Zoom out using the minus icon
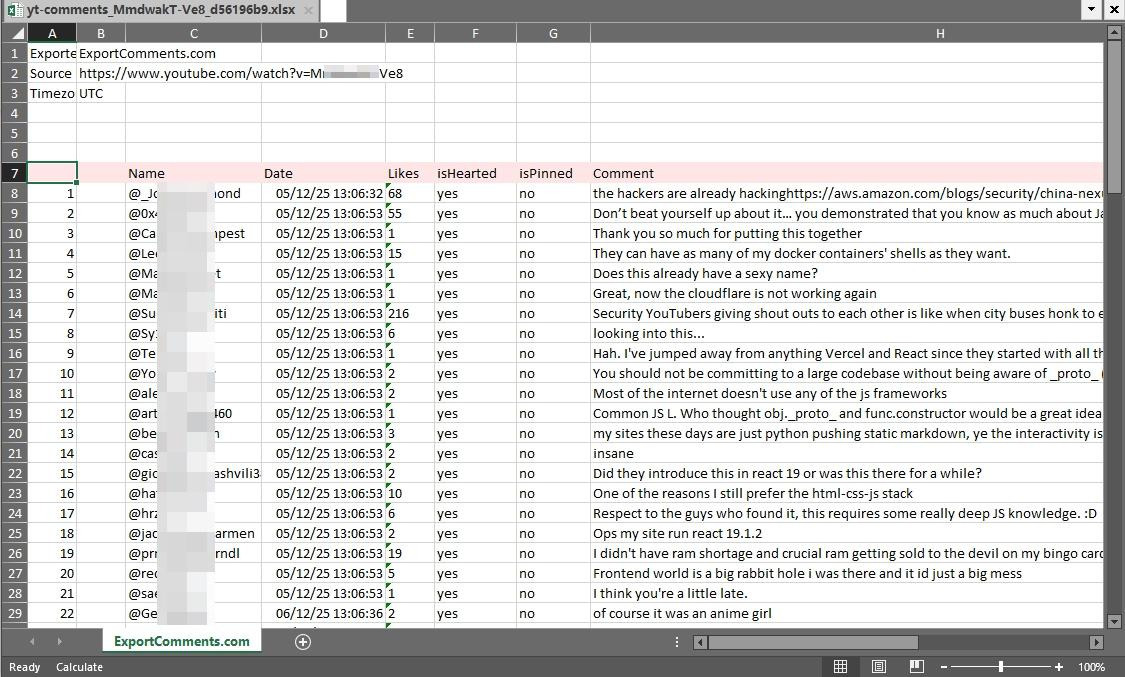 [x=943, y=666]
